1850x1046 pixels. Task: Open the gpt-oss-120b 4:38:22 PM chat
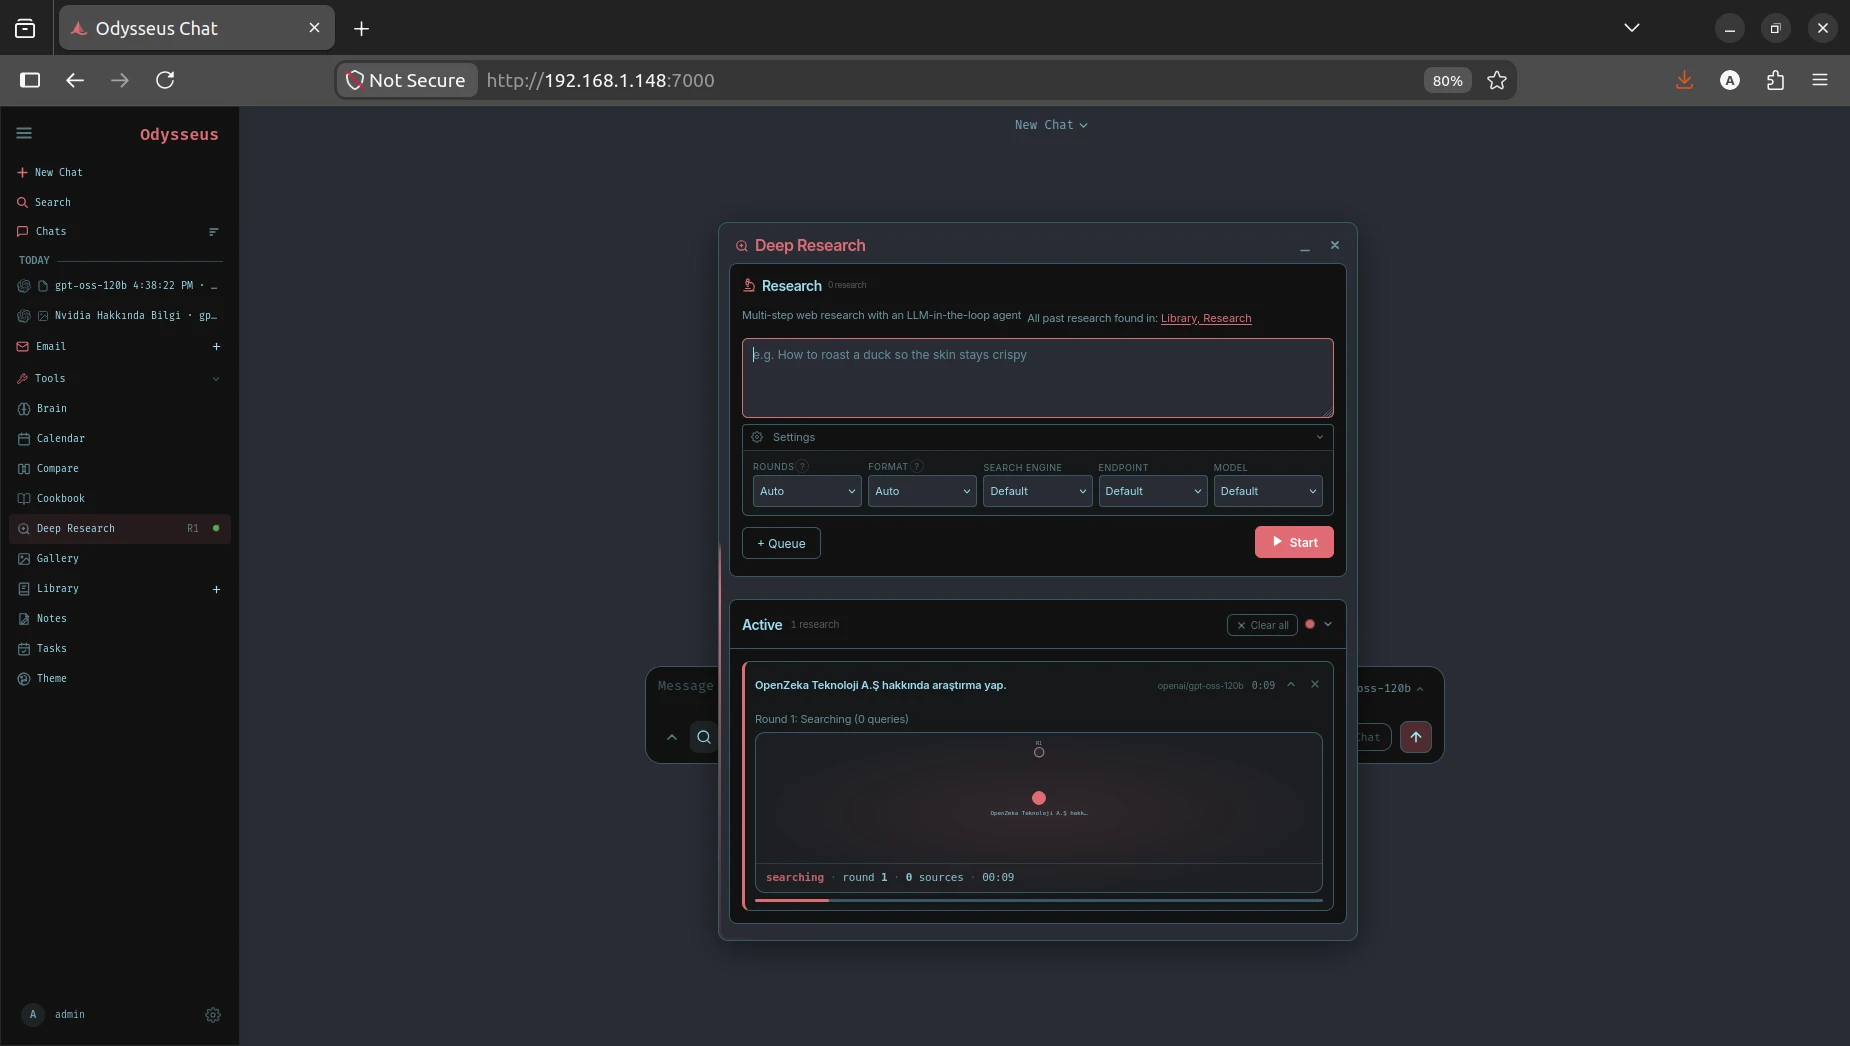click(119, 286)
